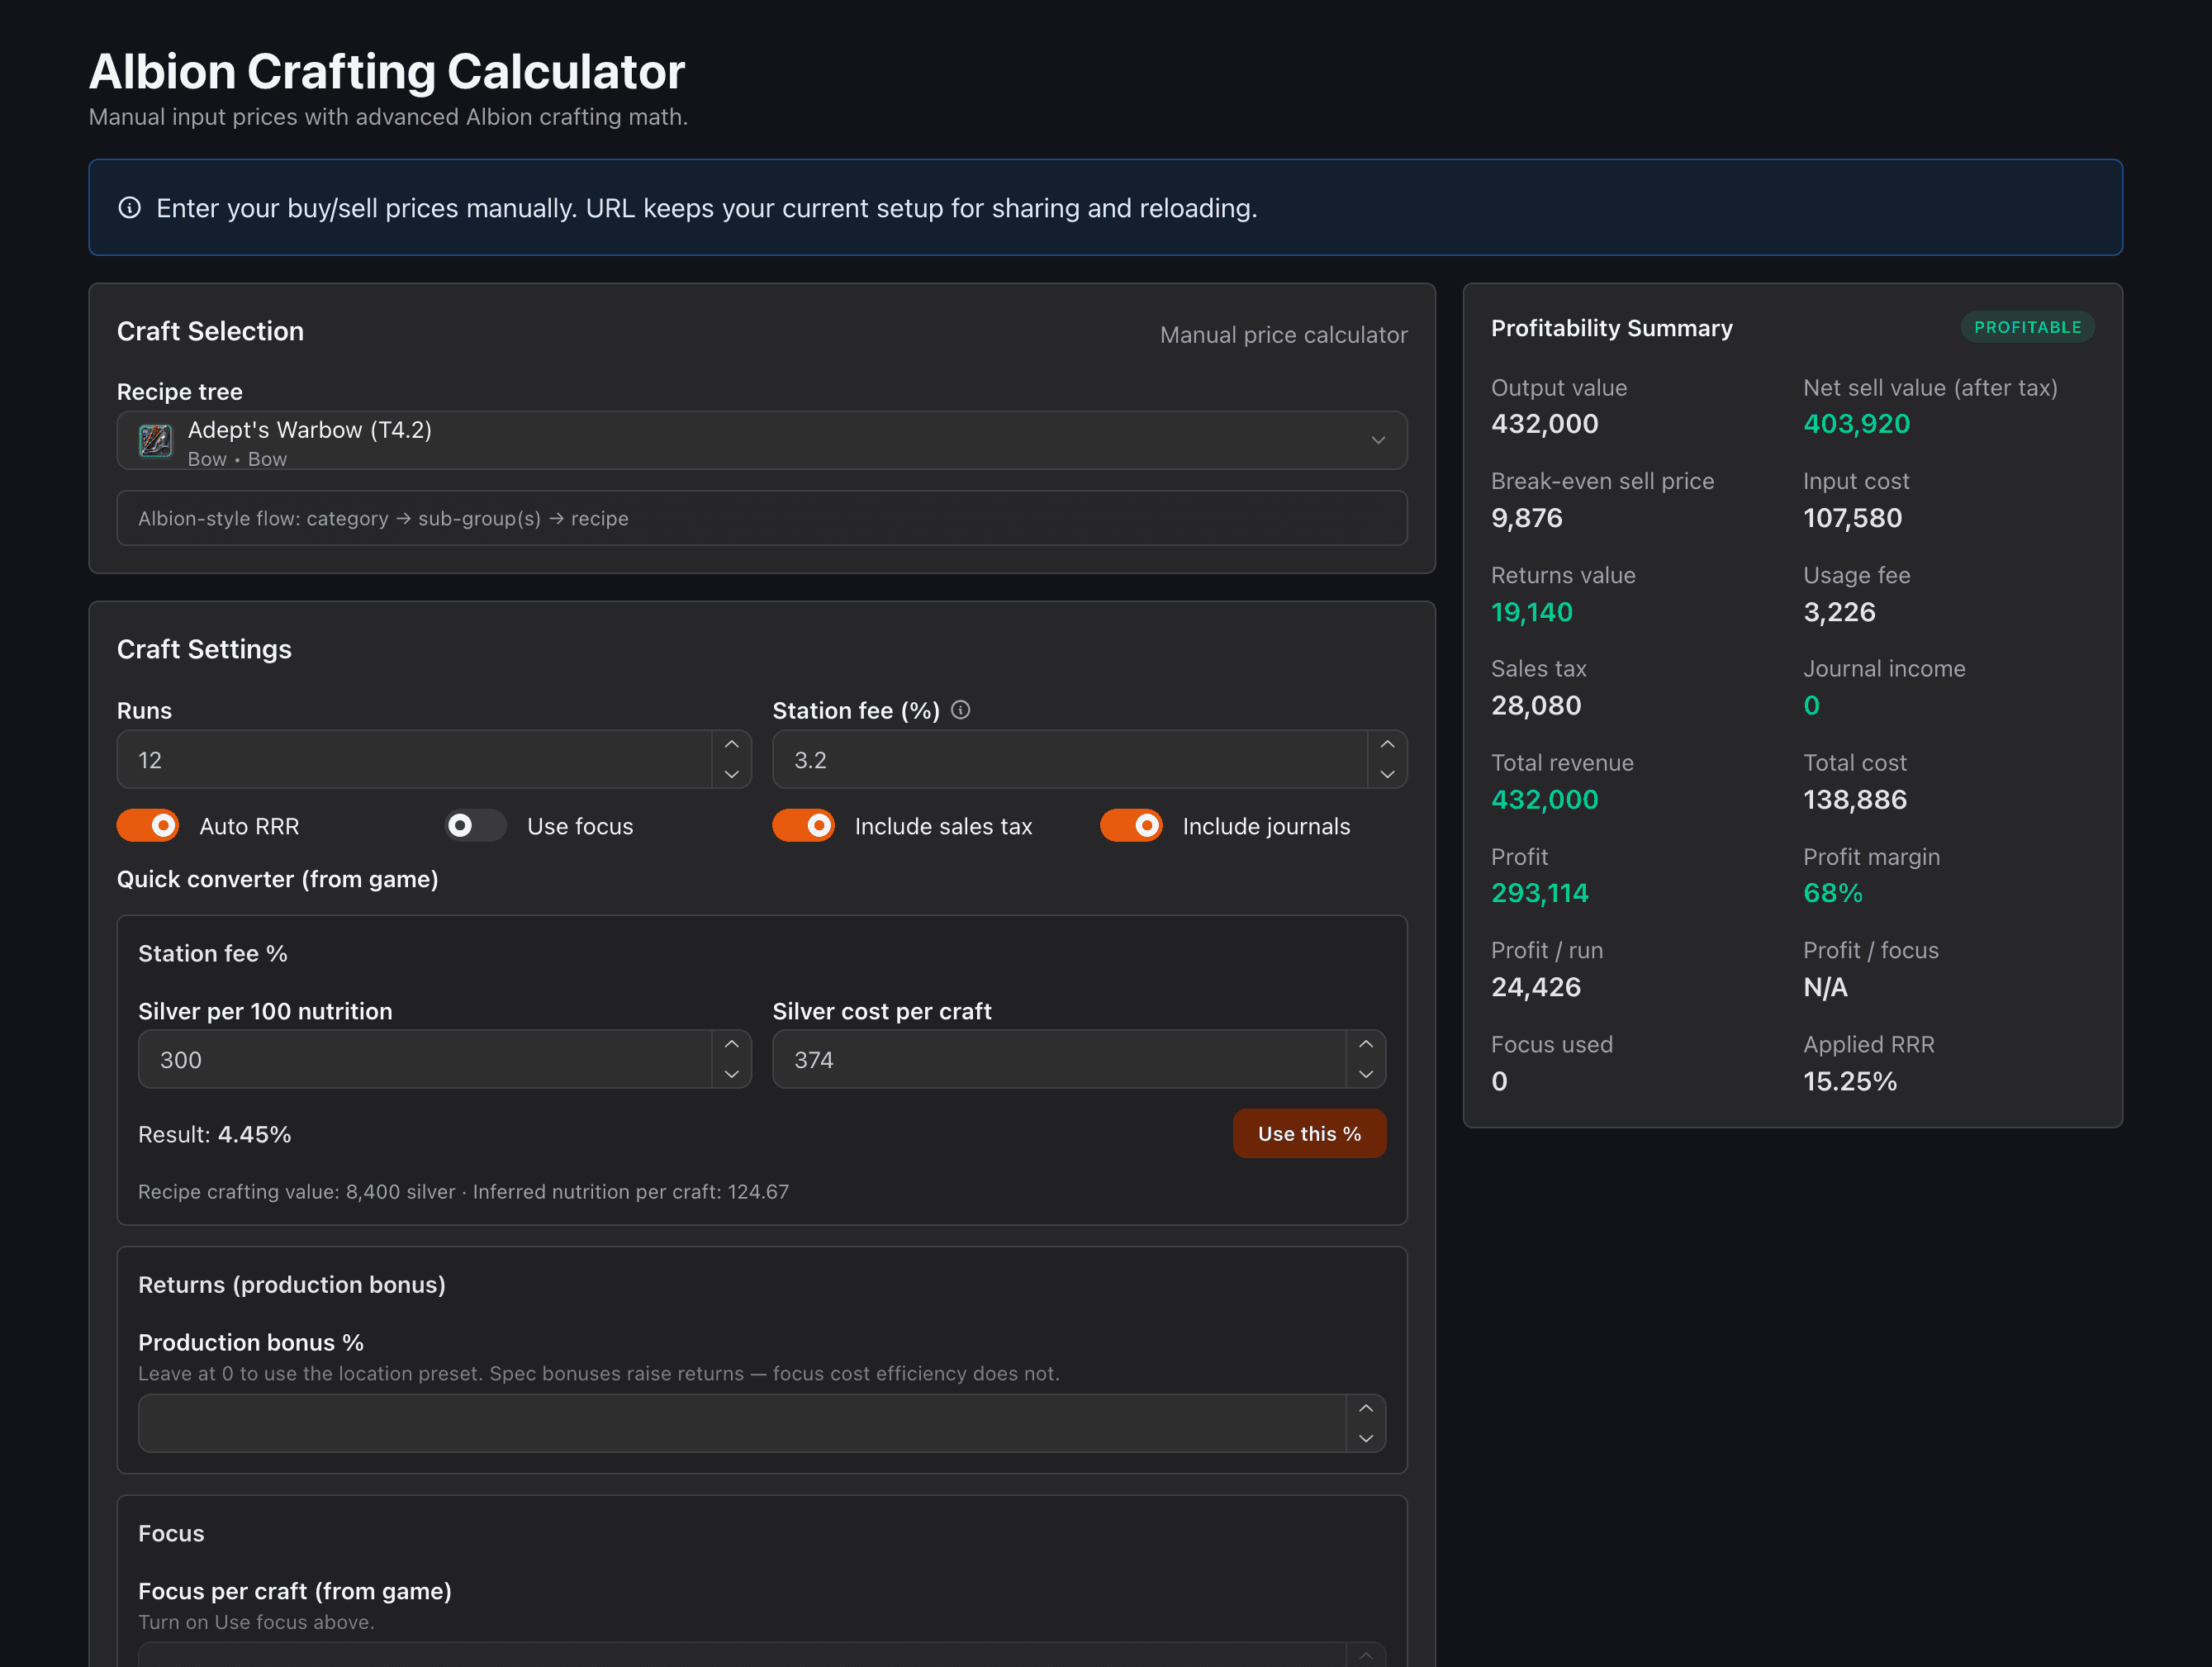Click the Net sell value 403,920
This screenshot has height=1667, width=2212.
coord(1857,424)
